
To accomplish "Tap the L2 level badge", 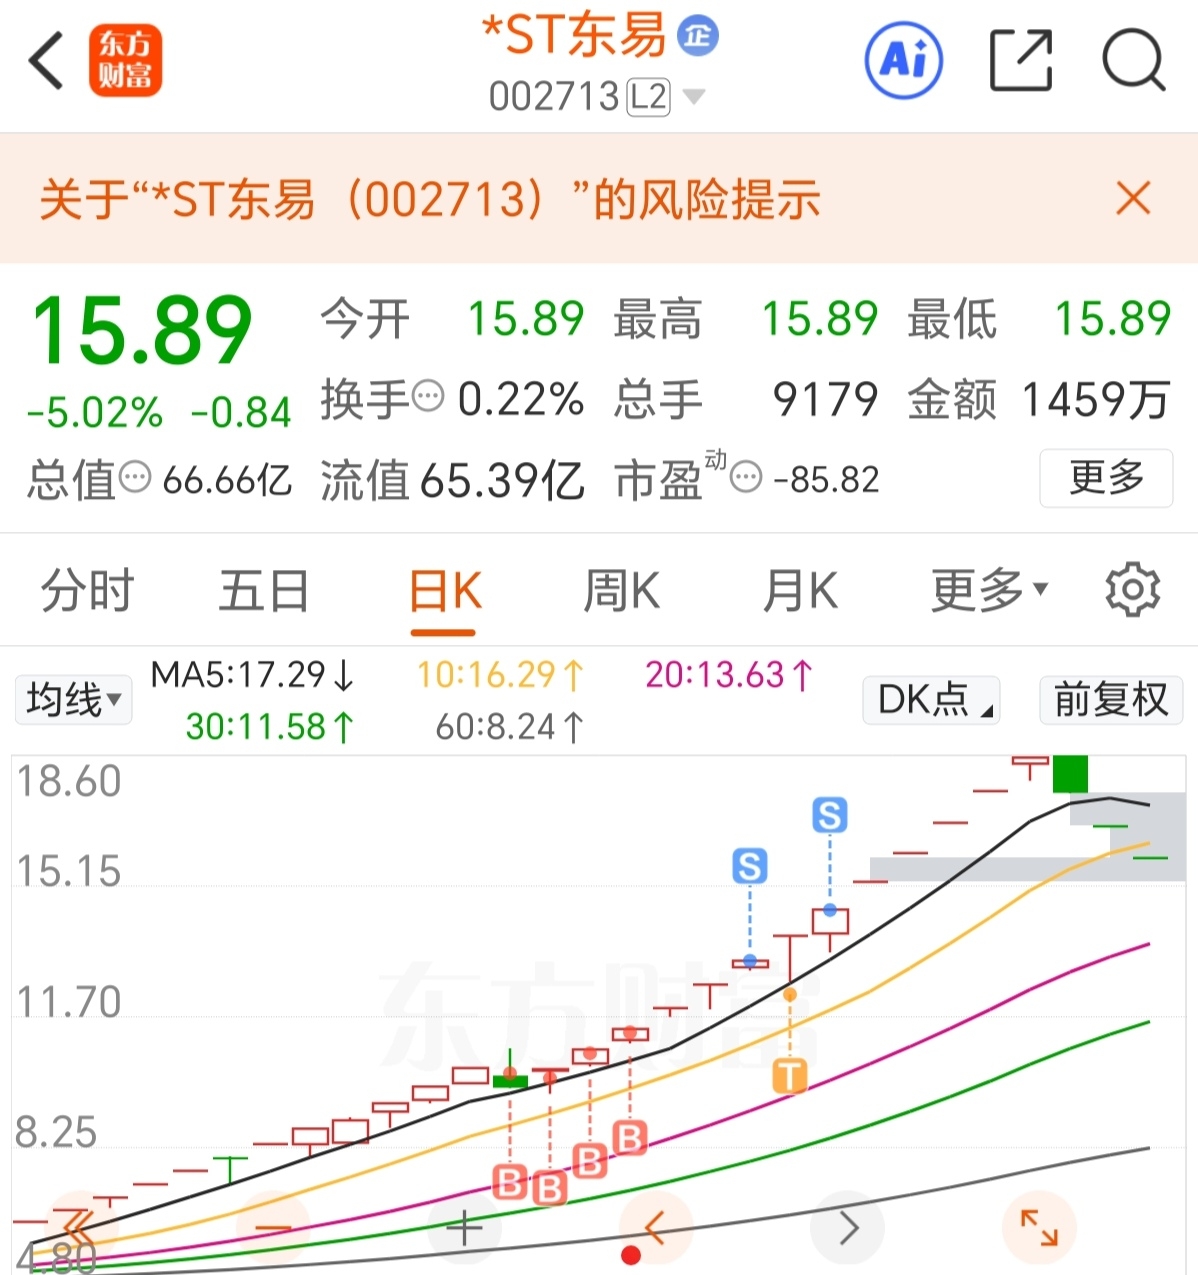I will point(648,97).
